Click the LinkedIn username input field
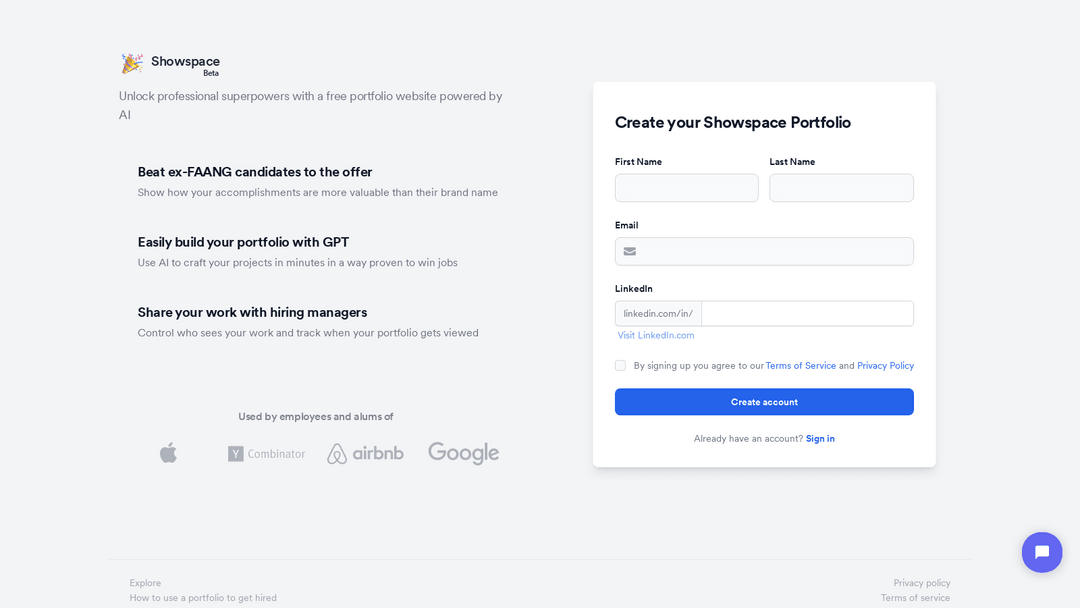Viewport: 1080px width, 608px height. (x=807, y=313)
